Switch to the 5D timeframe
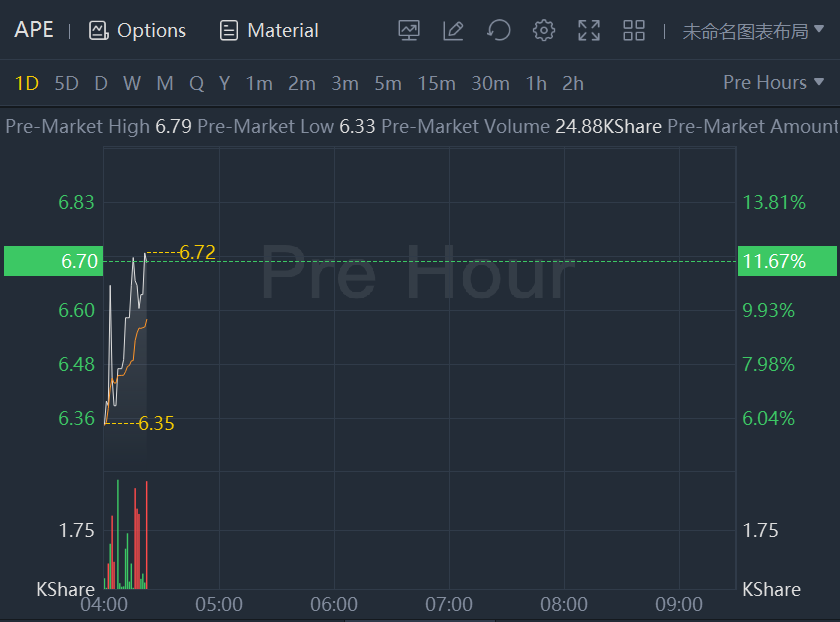The width and height of the screenshot is (840, 622). point(66,83)
